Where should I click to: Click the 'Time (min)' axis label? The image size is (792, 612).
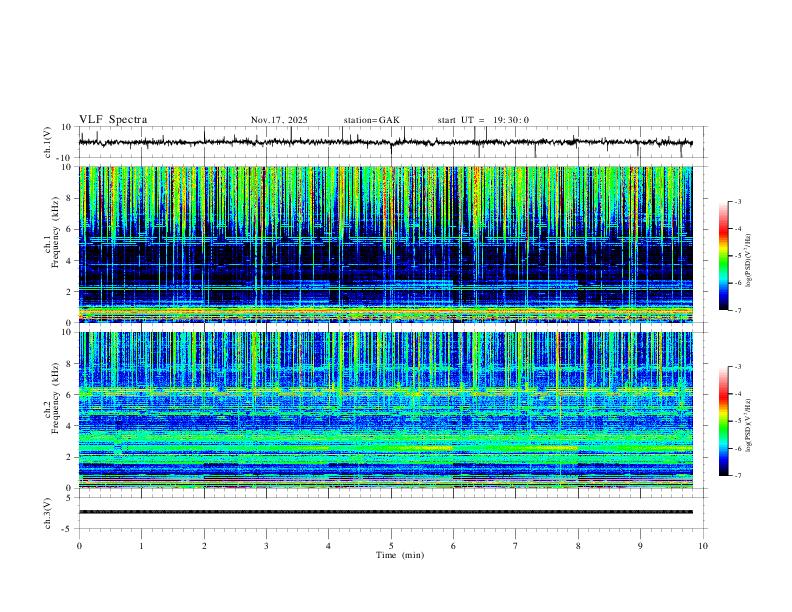point(400,555)
